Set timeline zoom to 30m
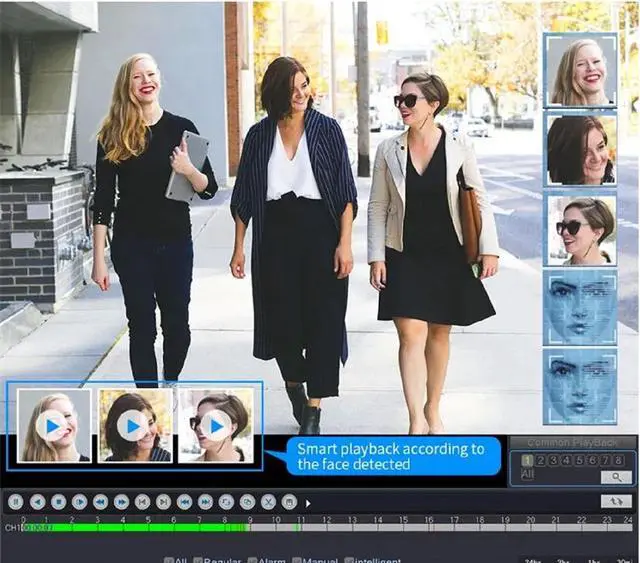Viewport: 640px width, 563px height. 622,560
